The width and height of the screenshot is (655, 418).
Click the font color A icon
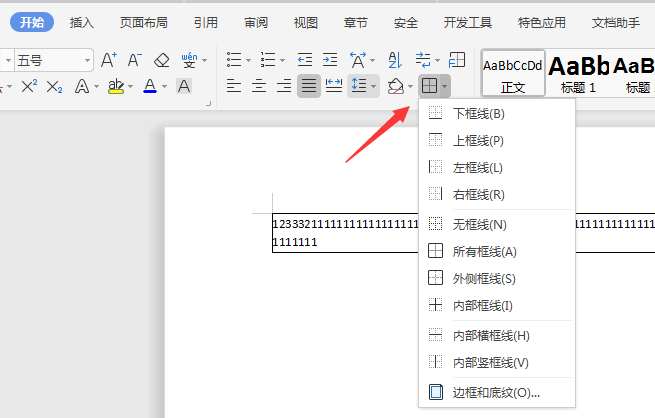point(150,86)
